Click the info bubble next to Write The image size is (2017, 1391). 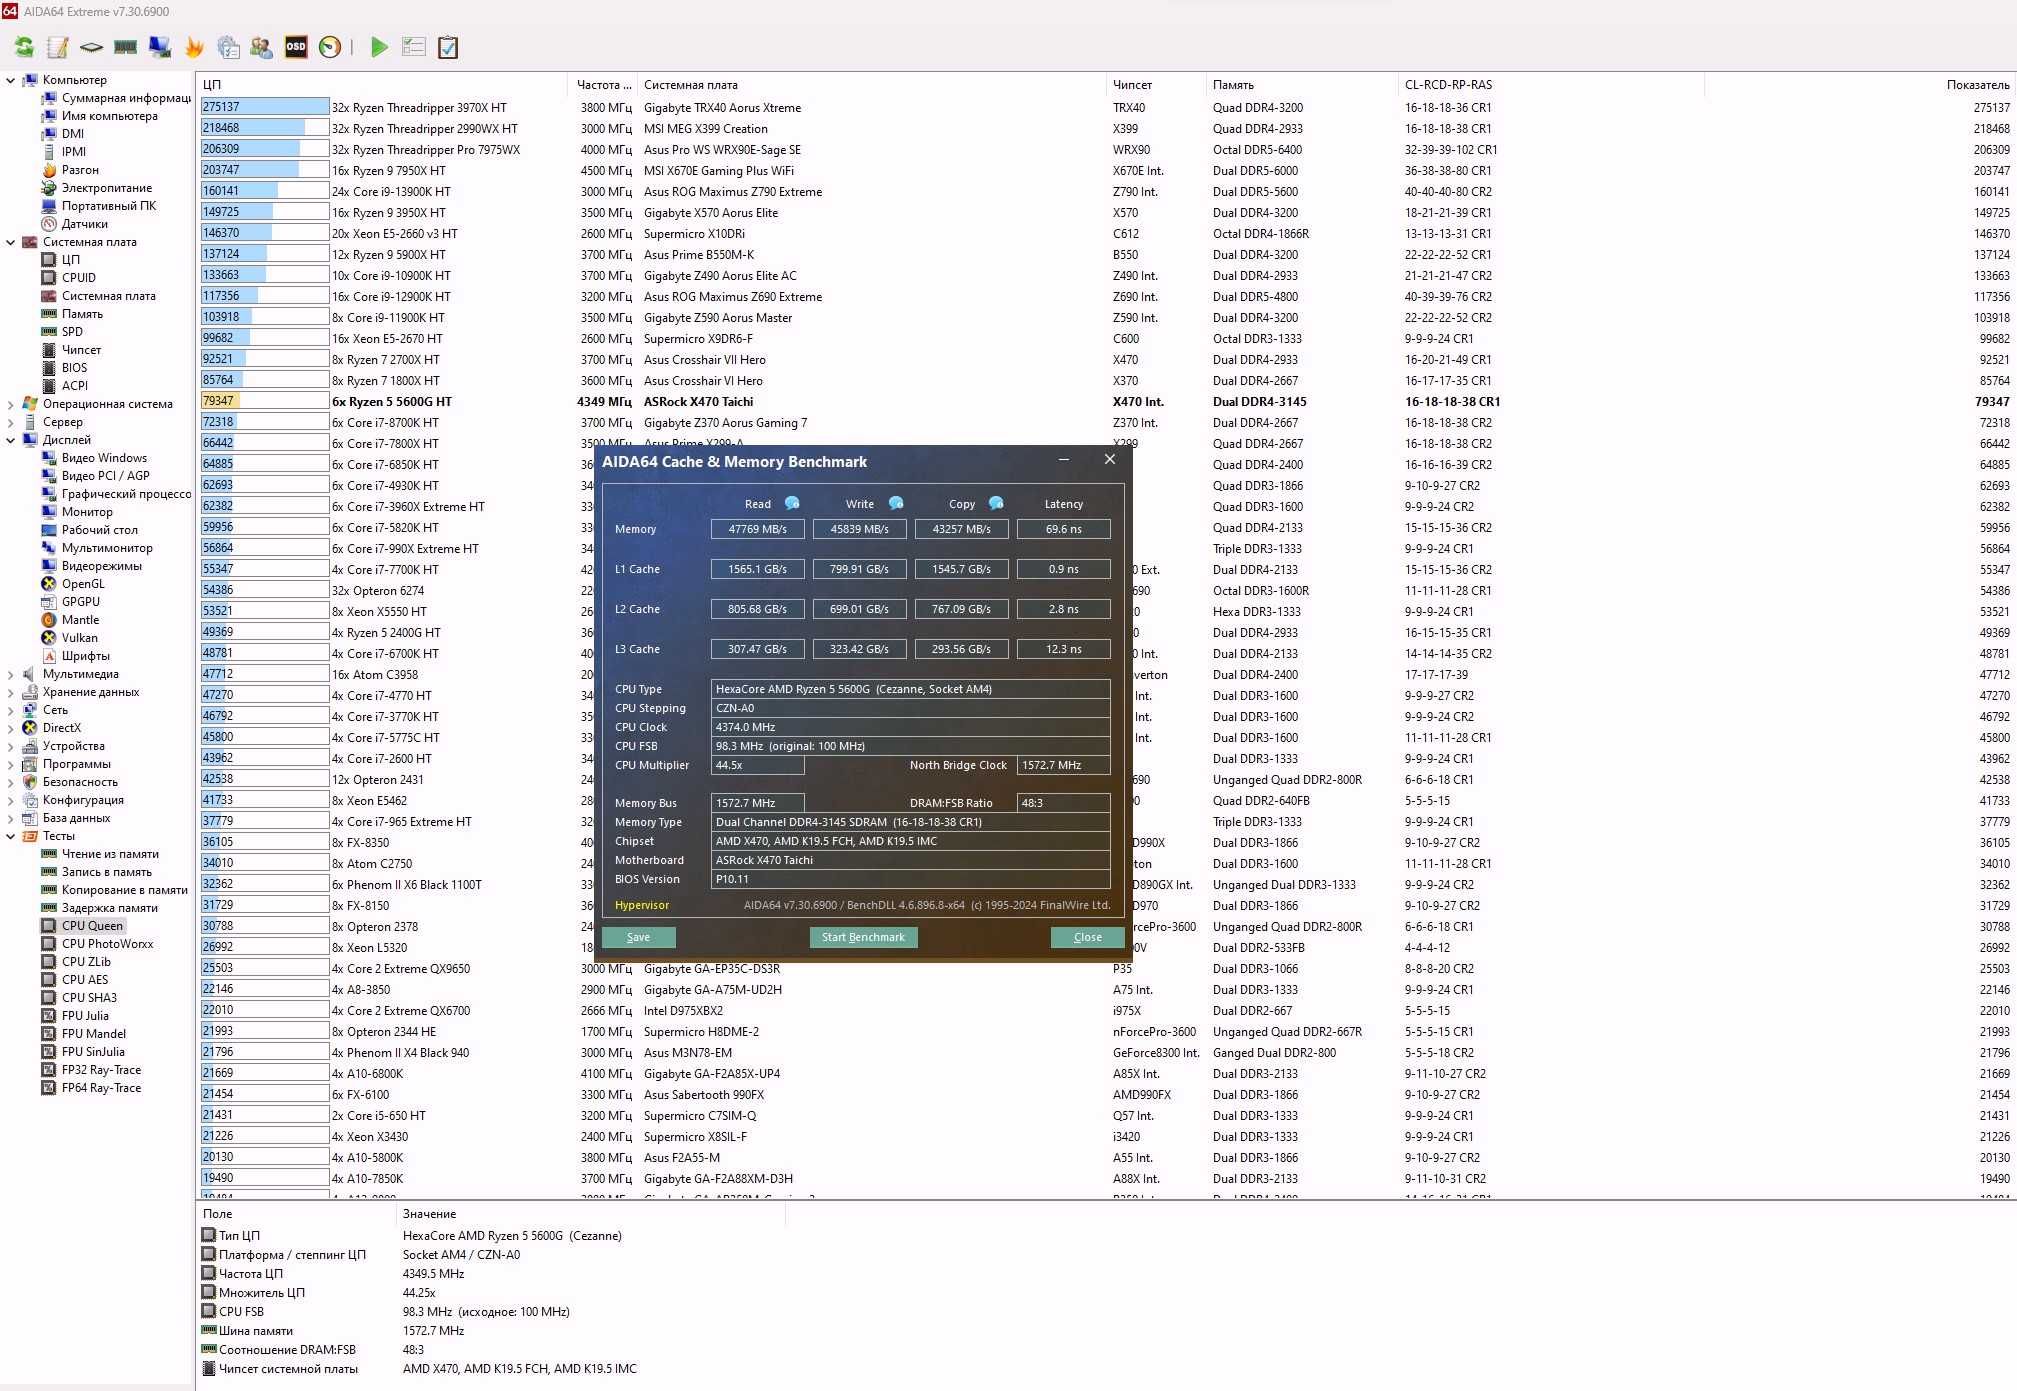(896, 503)
